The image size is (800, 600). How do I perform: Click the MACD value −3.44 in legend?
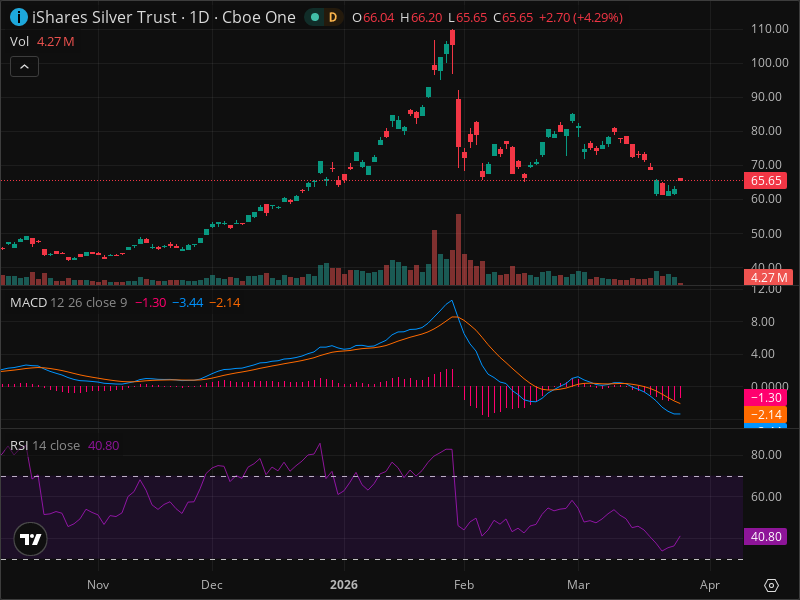pos(188,303)
